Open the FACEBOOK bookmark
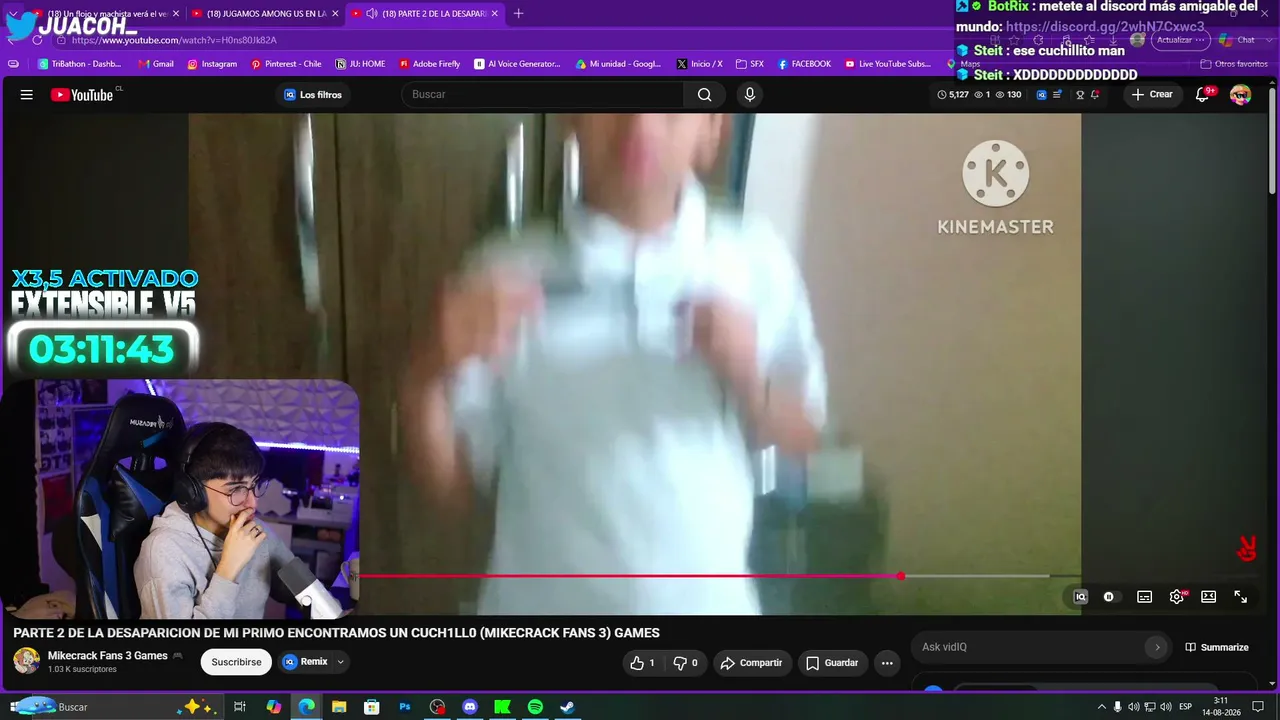Viewport: 1280px width, 720px height. pyautogui.click(x=804, y=64)
